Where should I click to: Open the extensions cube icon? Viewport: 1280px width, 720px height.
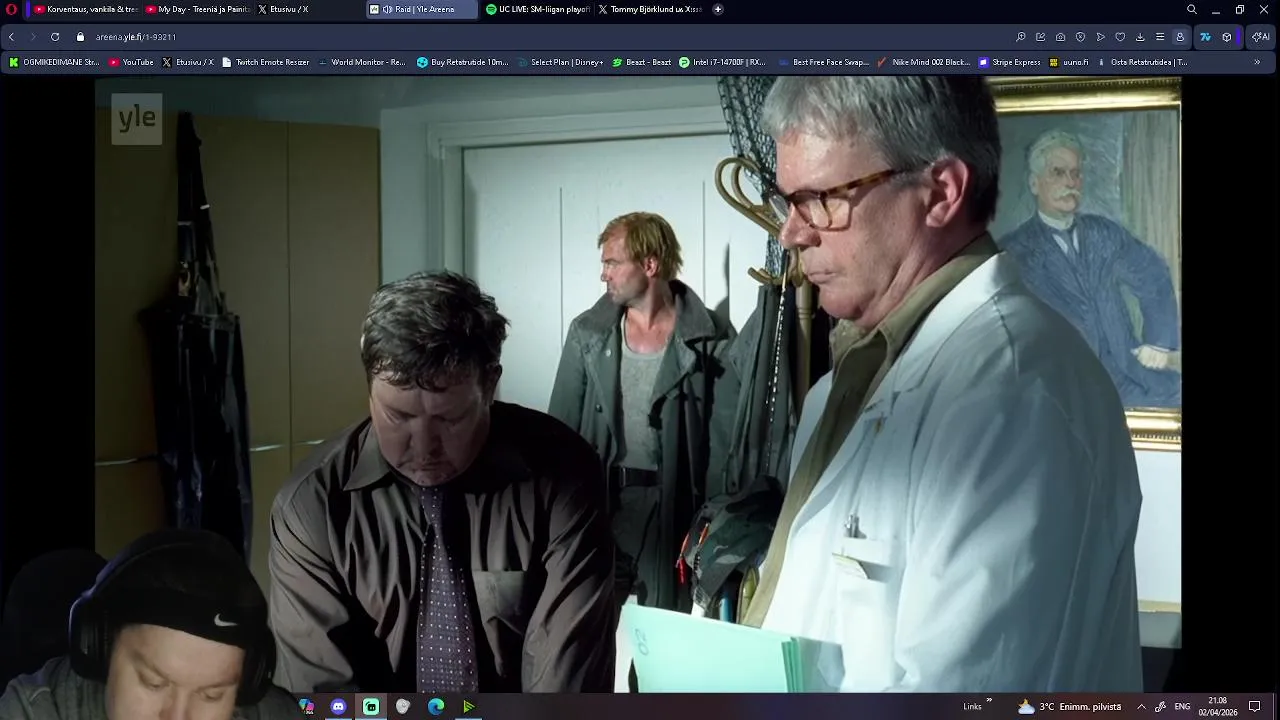1227,37
